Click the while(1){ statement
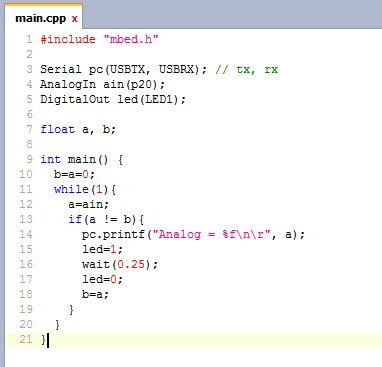The image size is (382, 367). (x=85, y=189)
